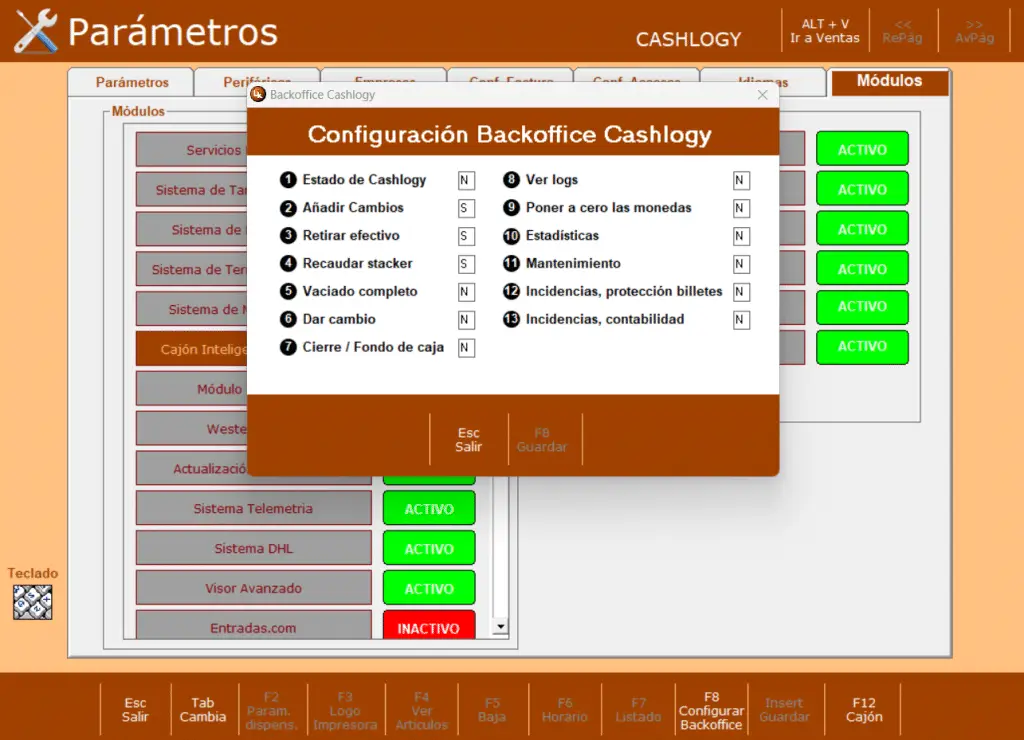Click F5 Baja in the bottom bar
This screenshot has height=740, width=1024.
(492, 710)
